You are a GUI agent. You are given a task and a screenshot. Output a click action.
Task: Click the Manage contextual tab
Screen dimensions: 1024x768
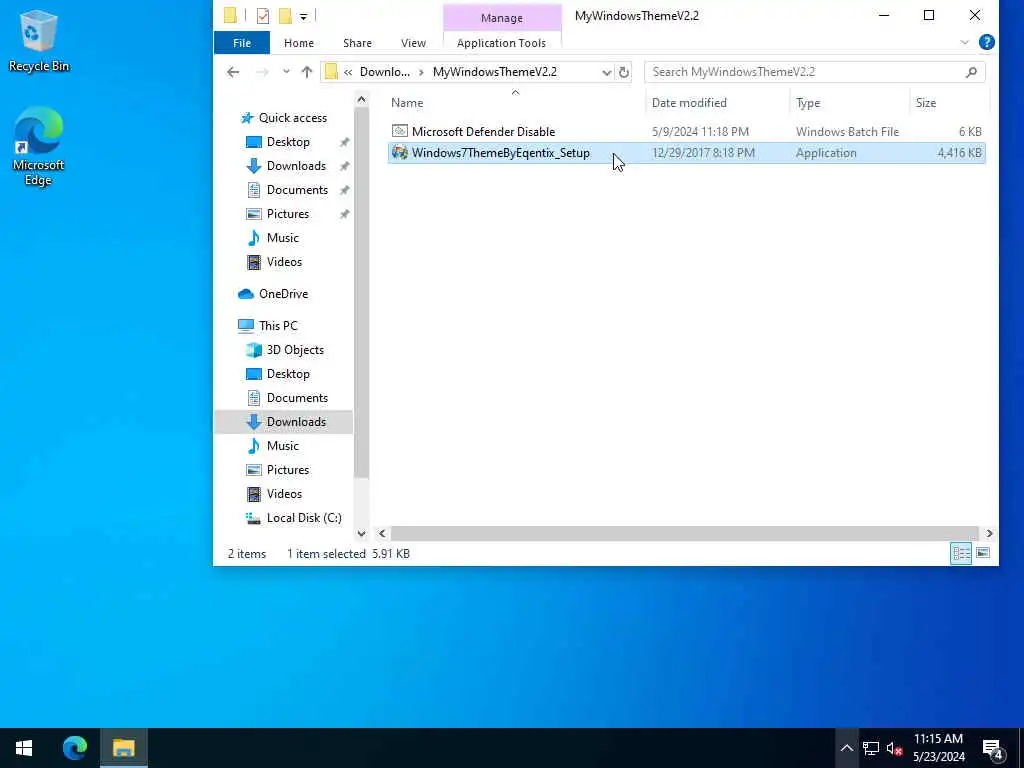pos(502,18)
